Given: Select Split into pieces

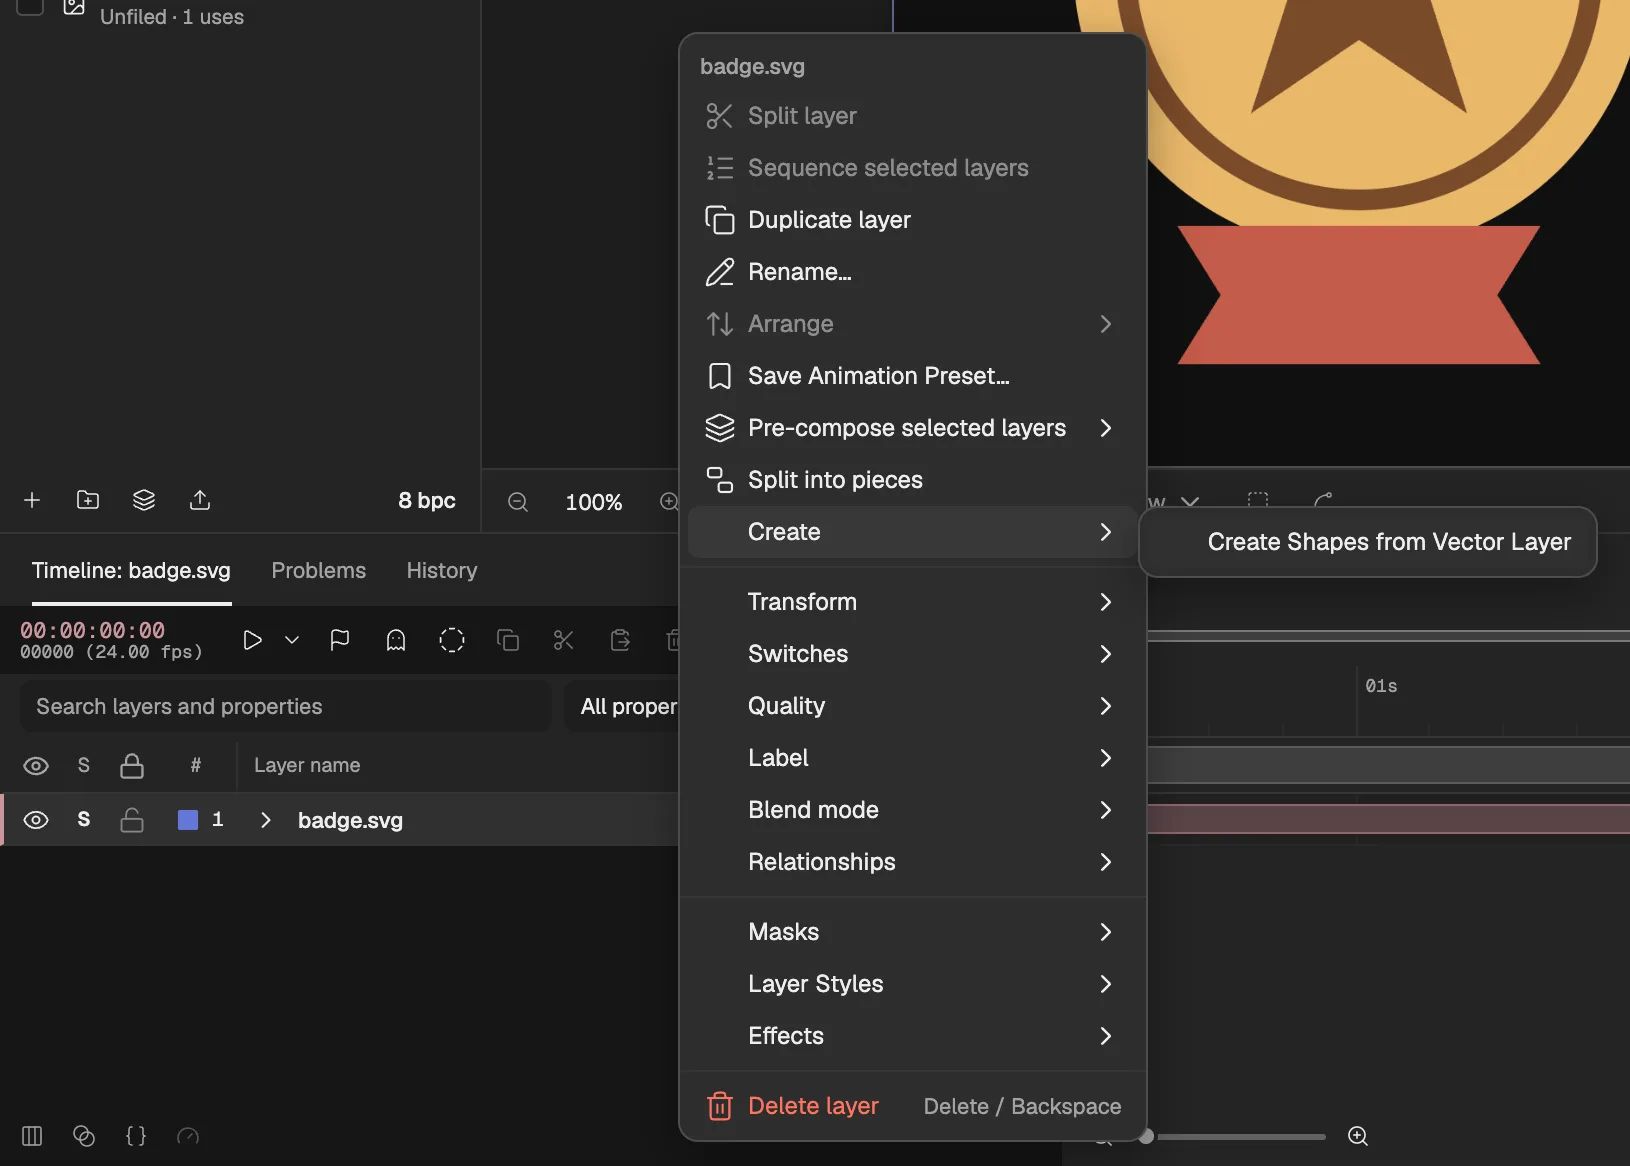Looking at the screenshot, I should tap(912, 480).
